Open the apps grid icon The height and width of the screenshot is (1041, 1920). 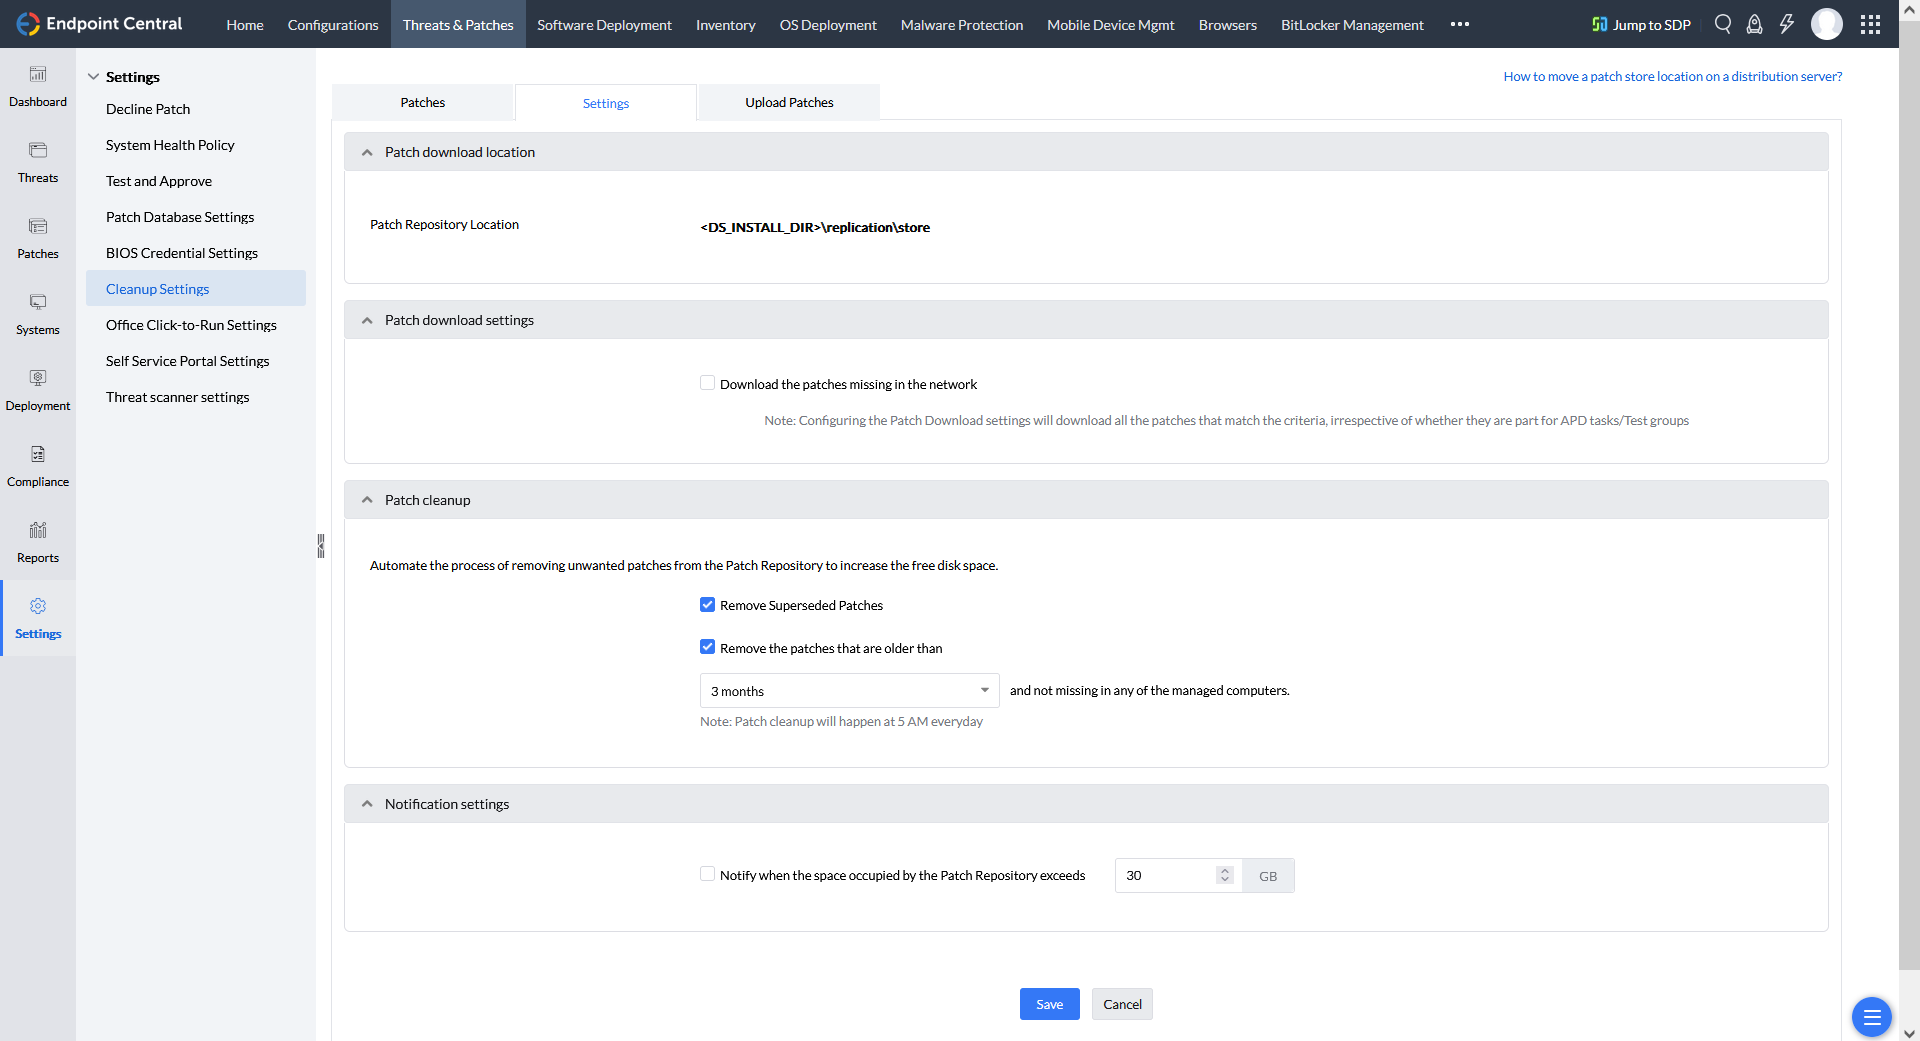point(1870,24)
